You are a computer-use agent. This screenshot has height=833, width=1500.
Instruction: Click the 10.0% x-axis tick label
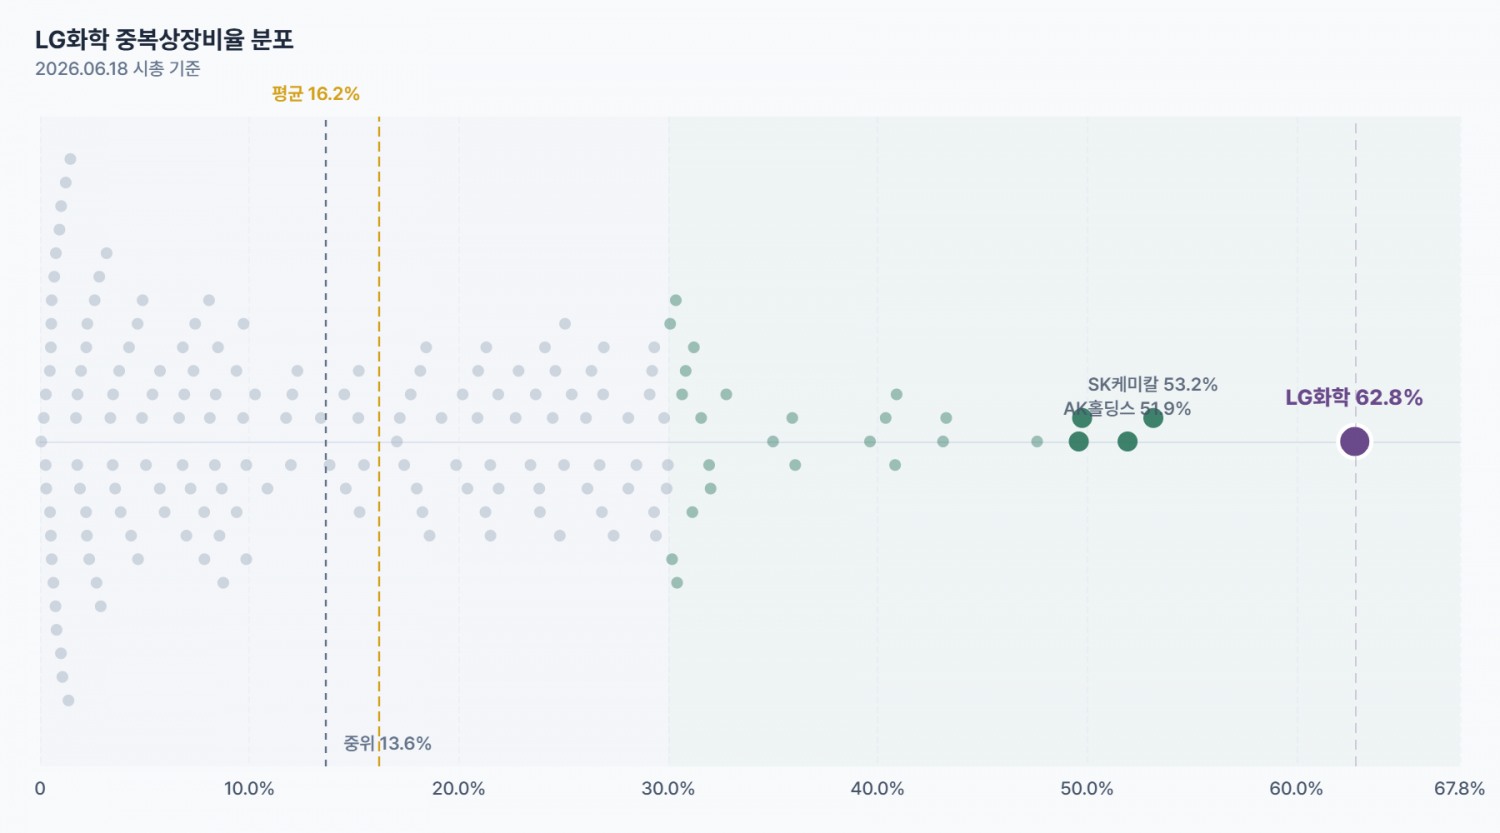click(249, 789)
